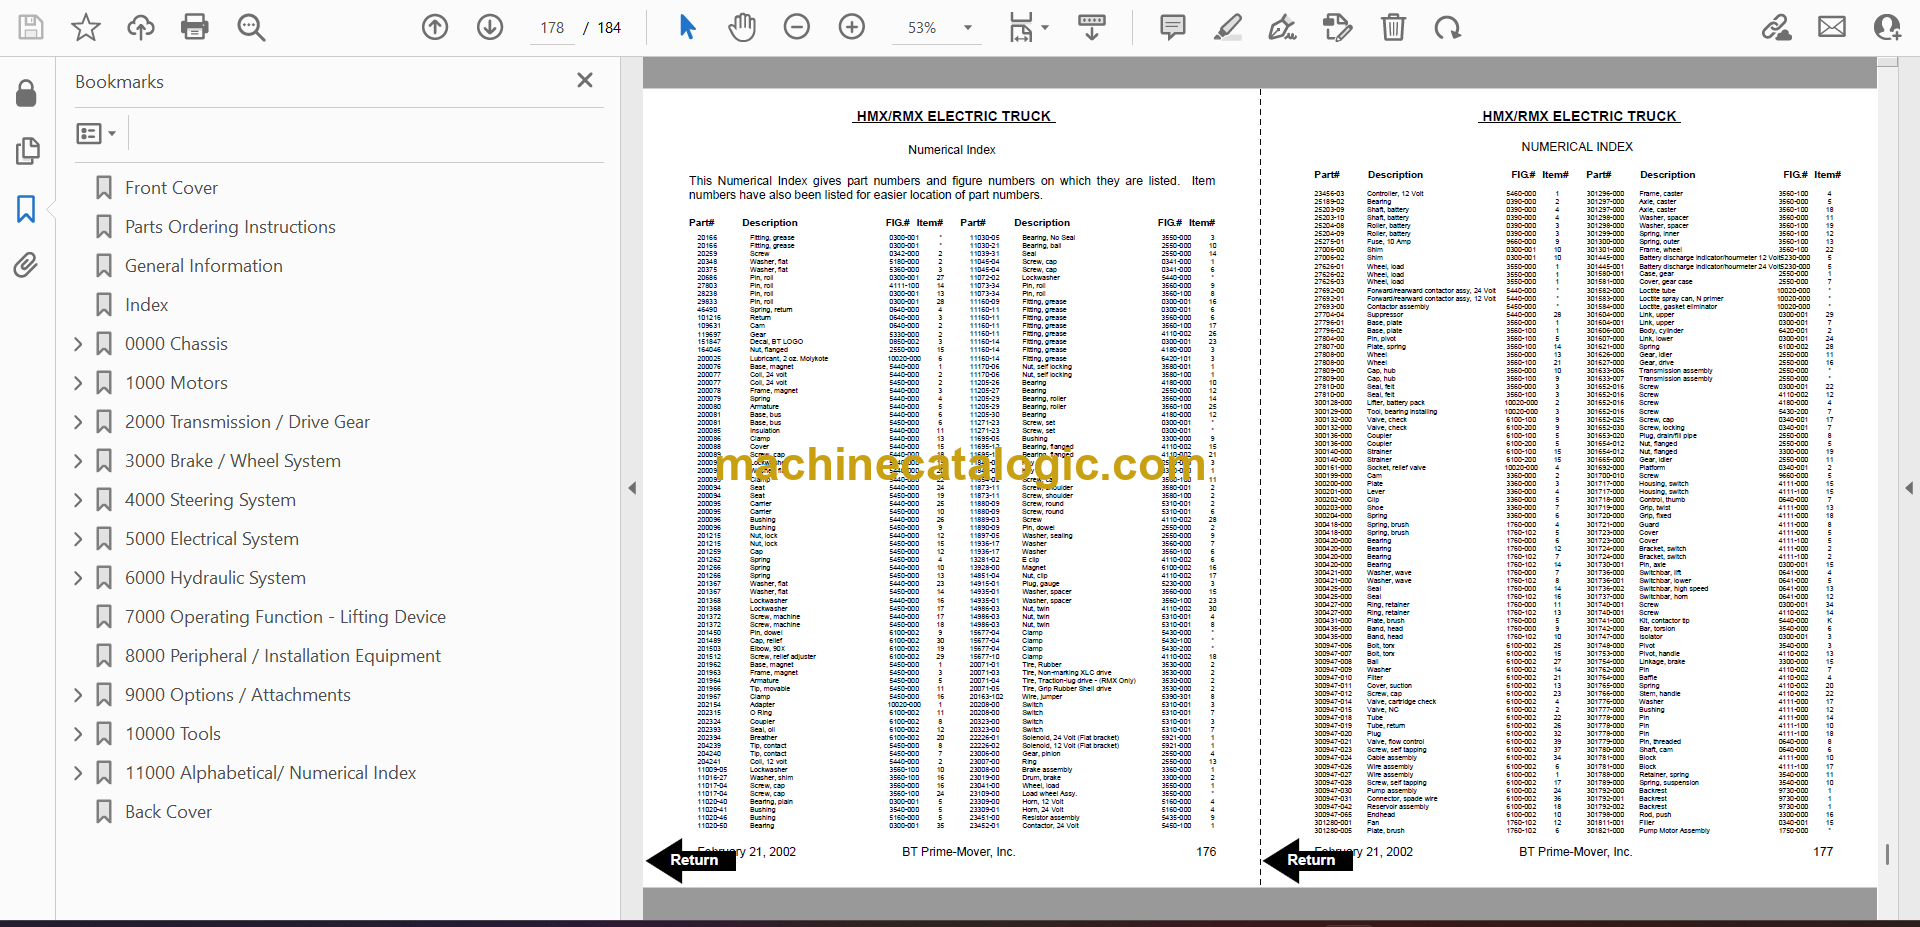Expand the 4000 Steering System bookmark
Viewport: 1920px width, 927px height.
(78, 500)
